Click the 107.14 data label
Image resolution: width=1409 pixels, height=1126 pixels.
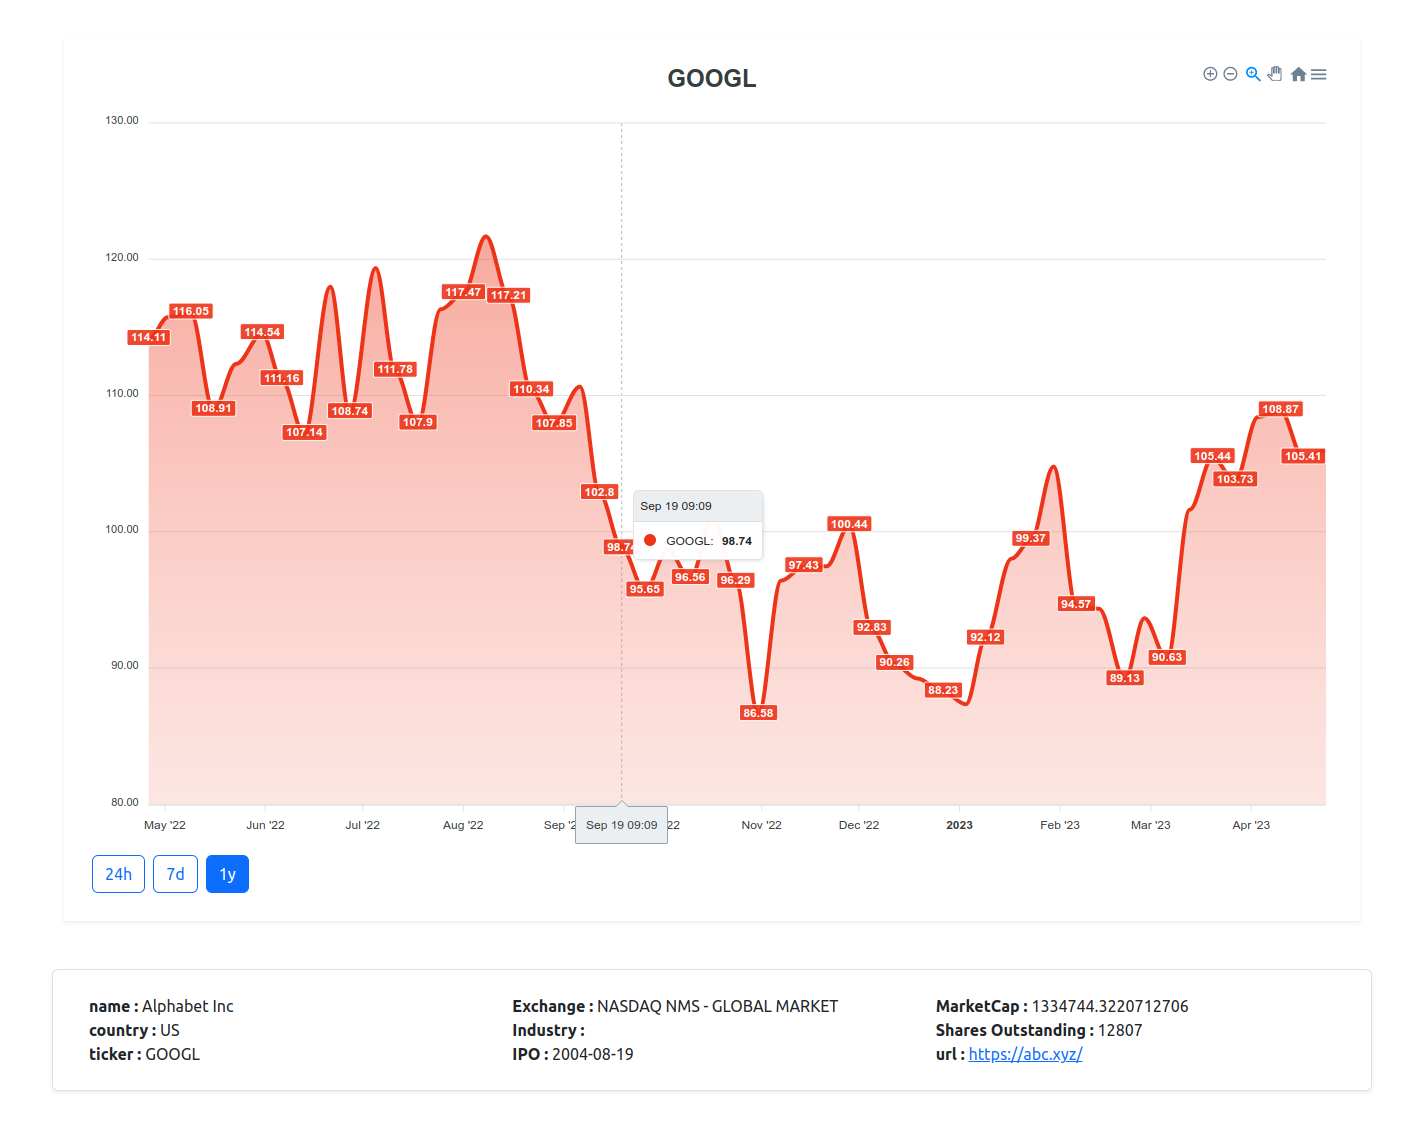[x=304, y=432]
